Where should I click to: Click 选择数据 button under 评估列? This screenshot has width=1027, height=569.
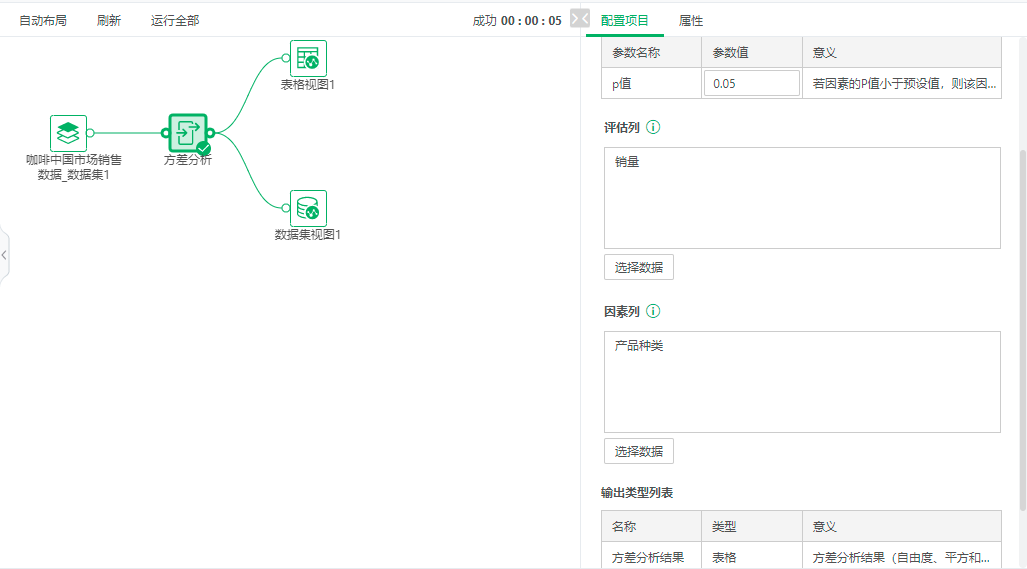[639, 267]
